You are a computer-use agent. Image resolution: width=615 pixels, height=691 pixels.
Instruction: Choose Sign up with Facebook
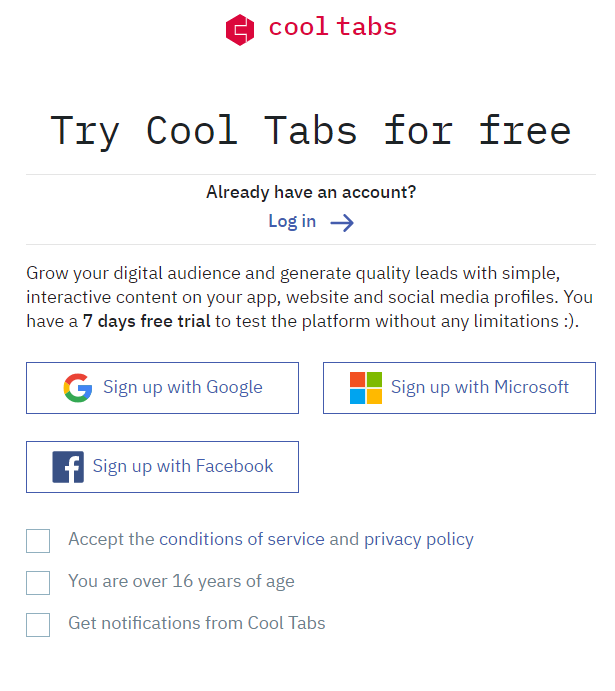pyautogui.click(x=163, y=467)
